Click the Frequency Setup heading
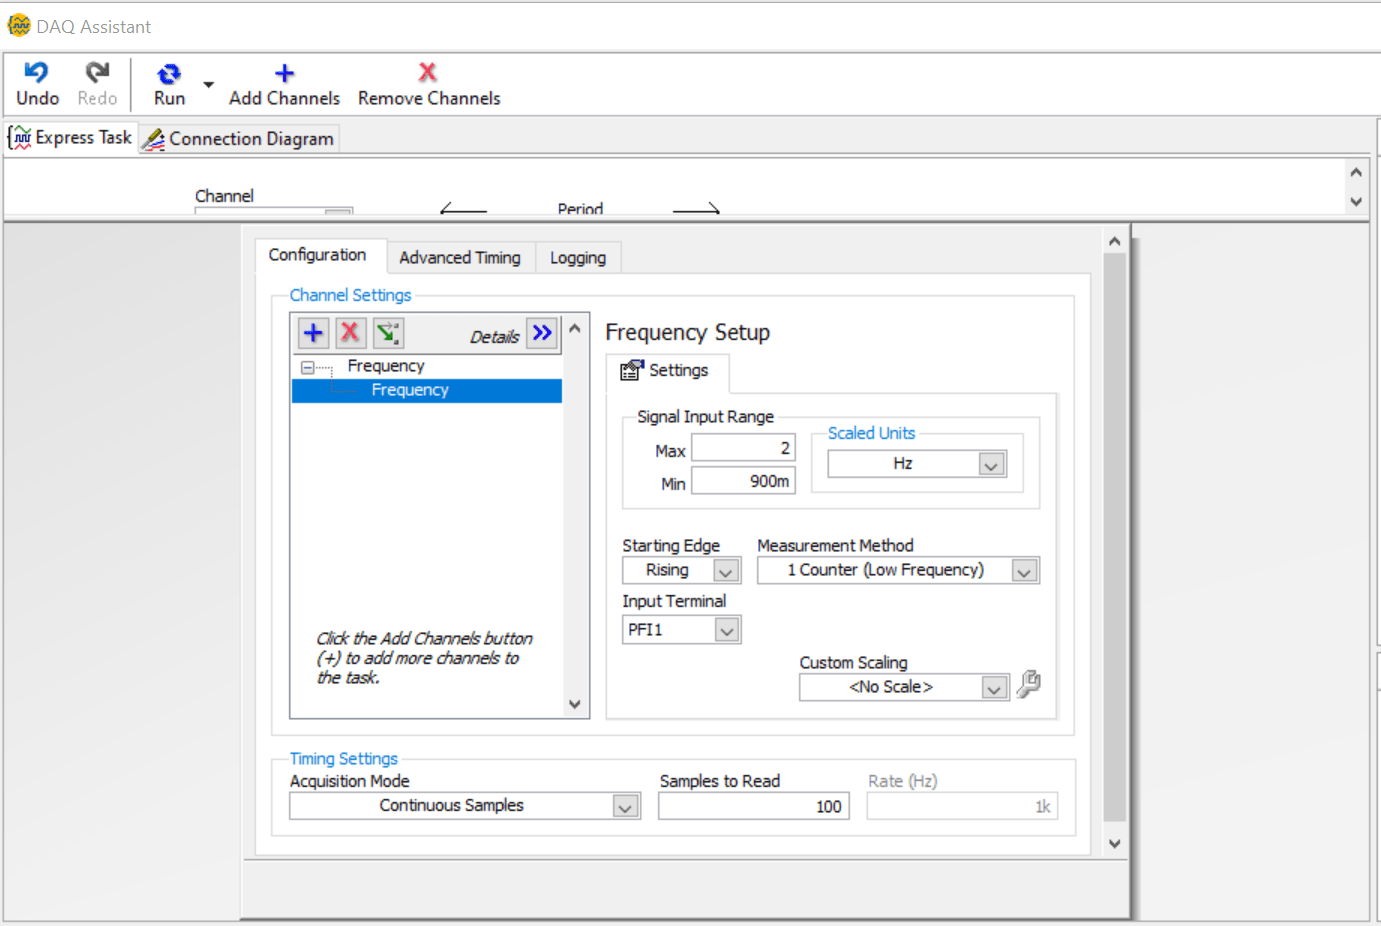The height and width of the screenshot is (926, 1381). (x=688, y=332)
